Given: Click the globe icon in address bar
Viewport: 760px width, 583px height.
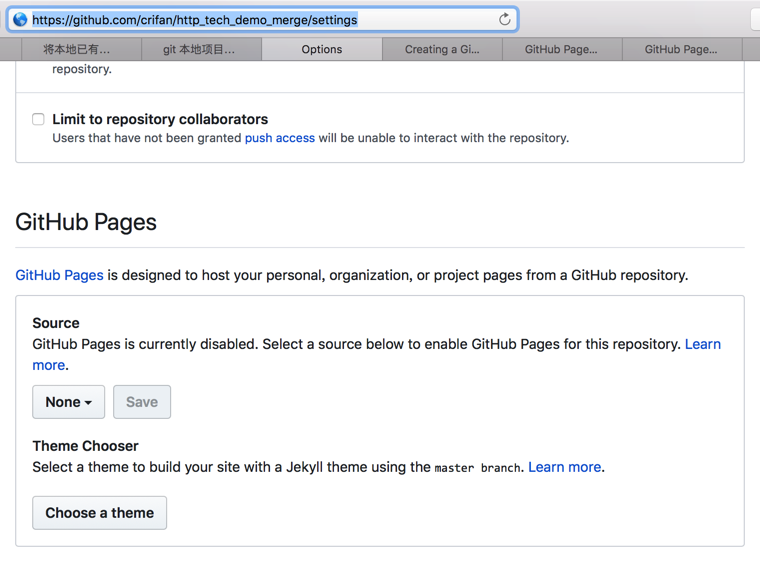Looking at the screenshot, I should coord(20,19).
